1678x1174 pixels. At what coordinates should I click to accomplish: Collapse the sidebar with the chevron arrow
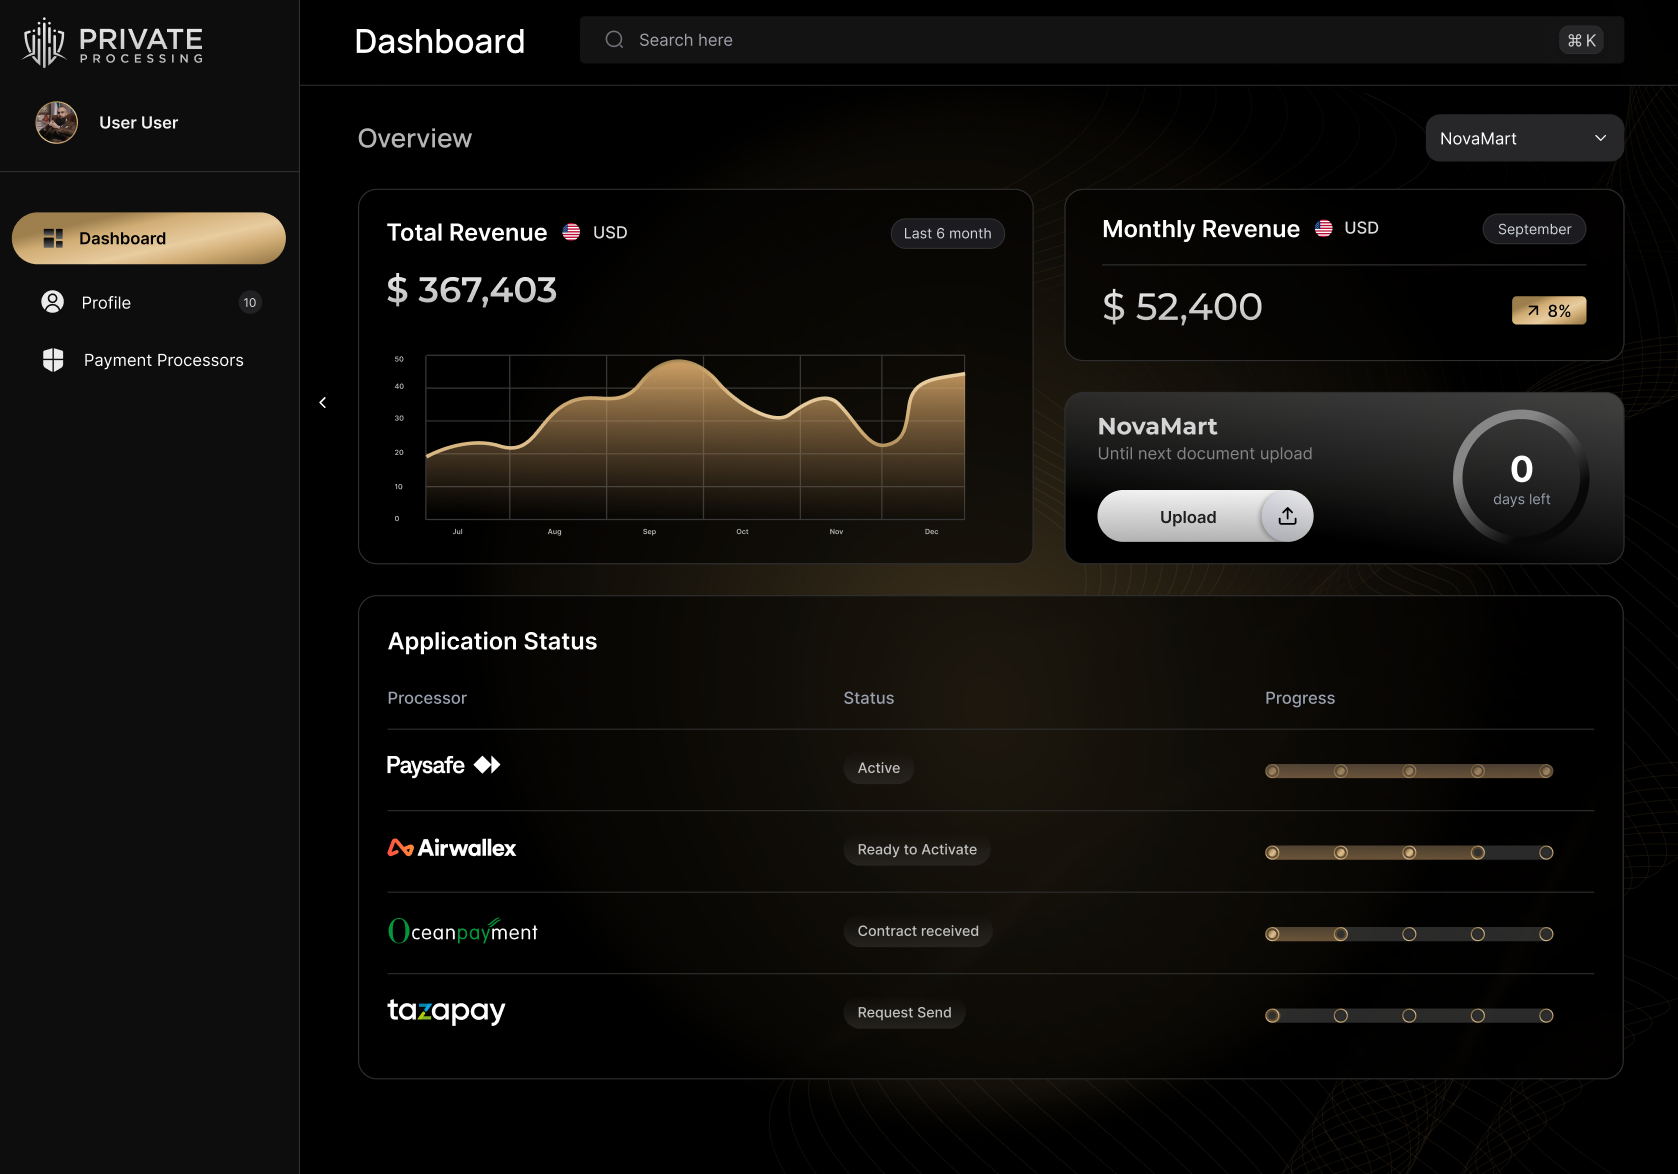pyautogui.click(x=322, y=403)
